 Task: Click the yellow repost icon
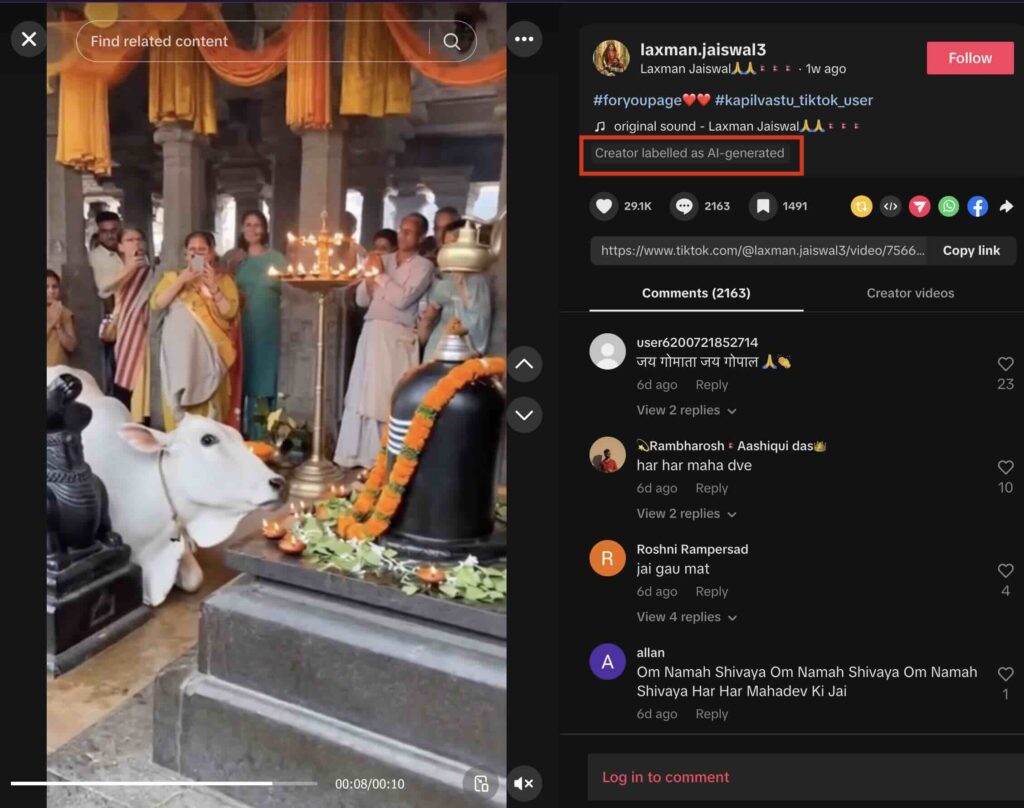[x=861, y=207]
